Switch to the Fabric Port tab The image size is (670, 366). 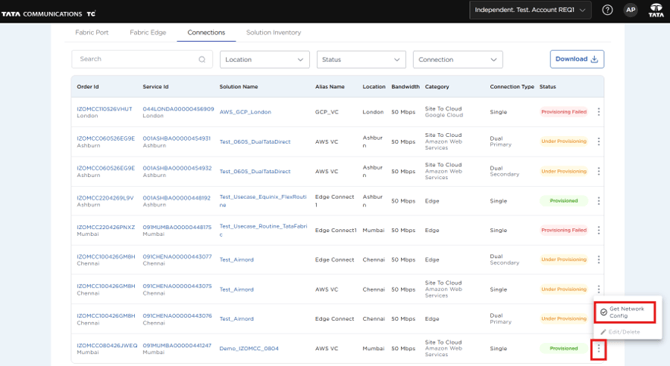[92, 32]
